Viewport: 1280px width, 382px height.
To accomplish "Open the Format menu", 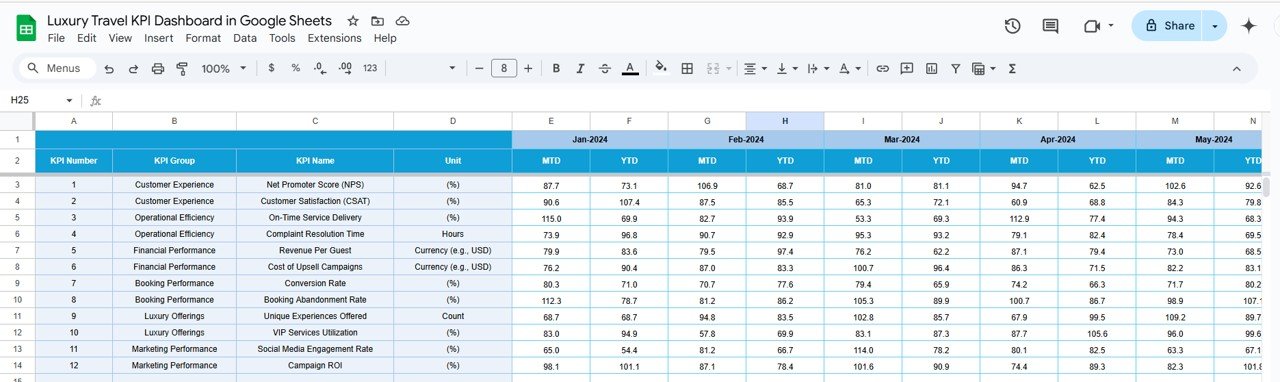I will [x=203, y=38].
